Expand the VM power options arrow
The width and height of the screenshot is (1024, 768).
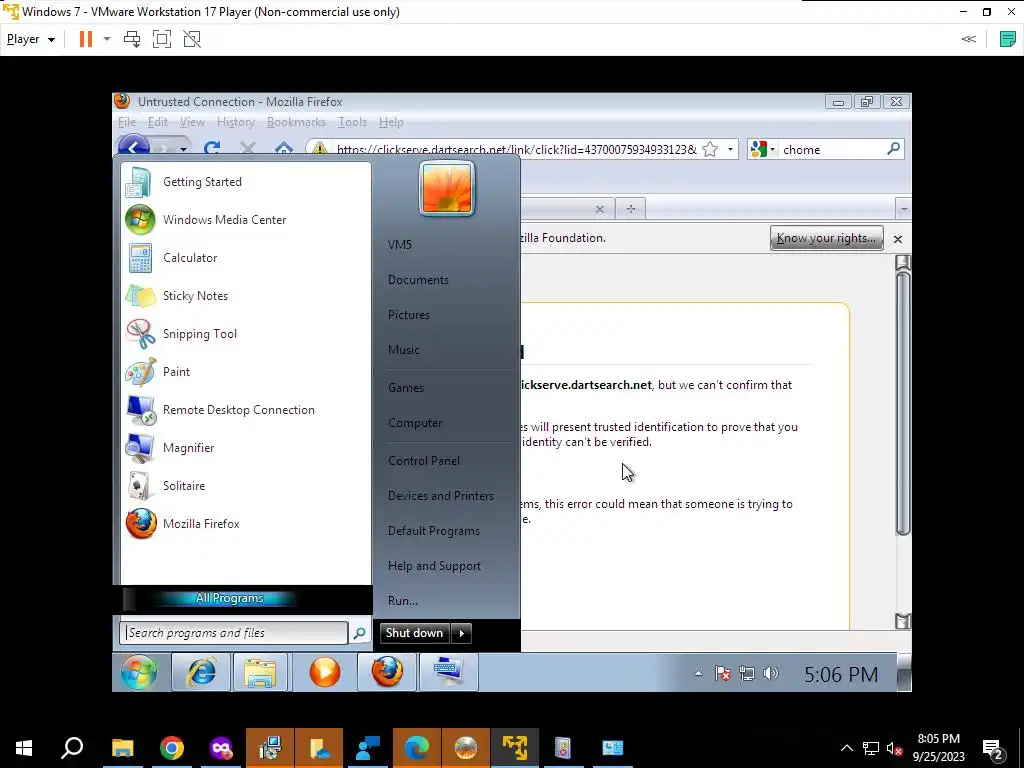coord(107,39)
